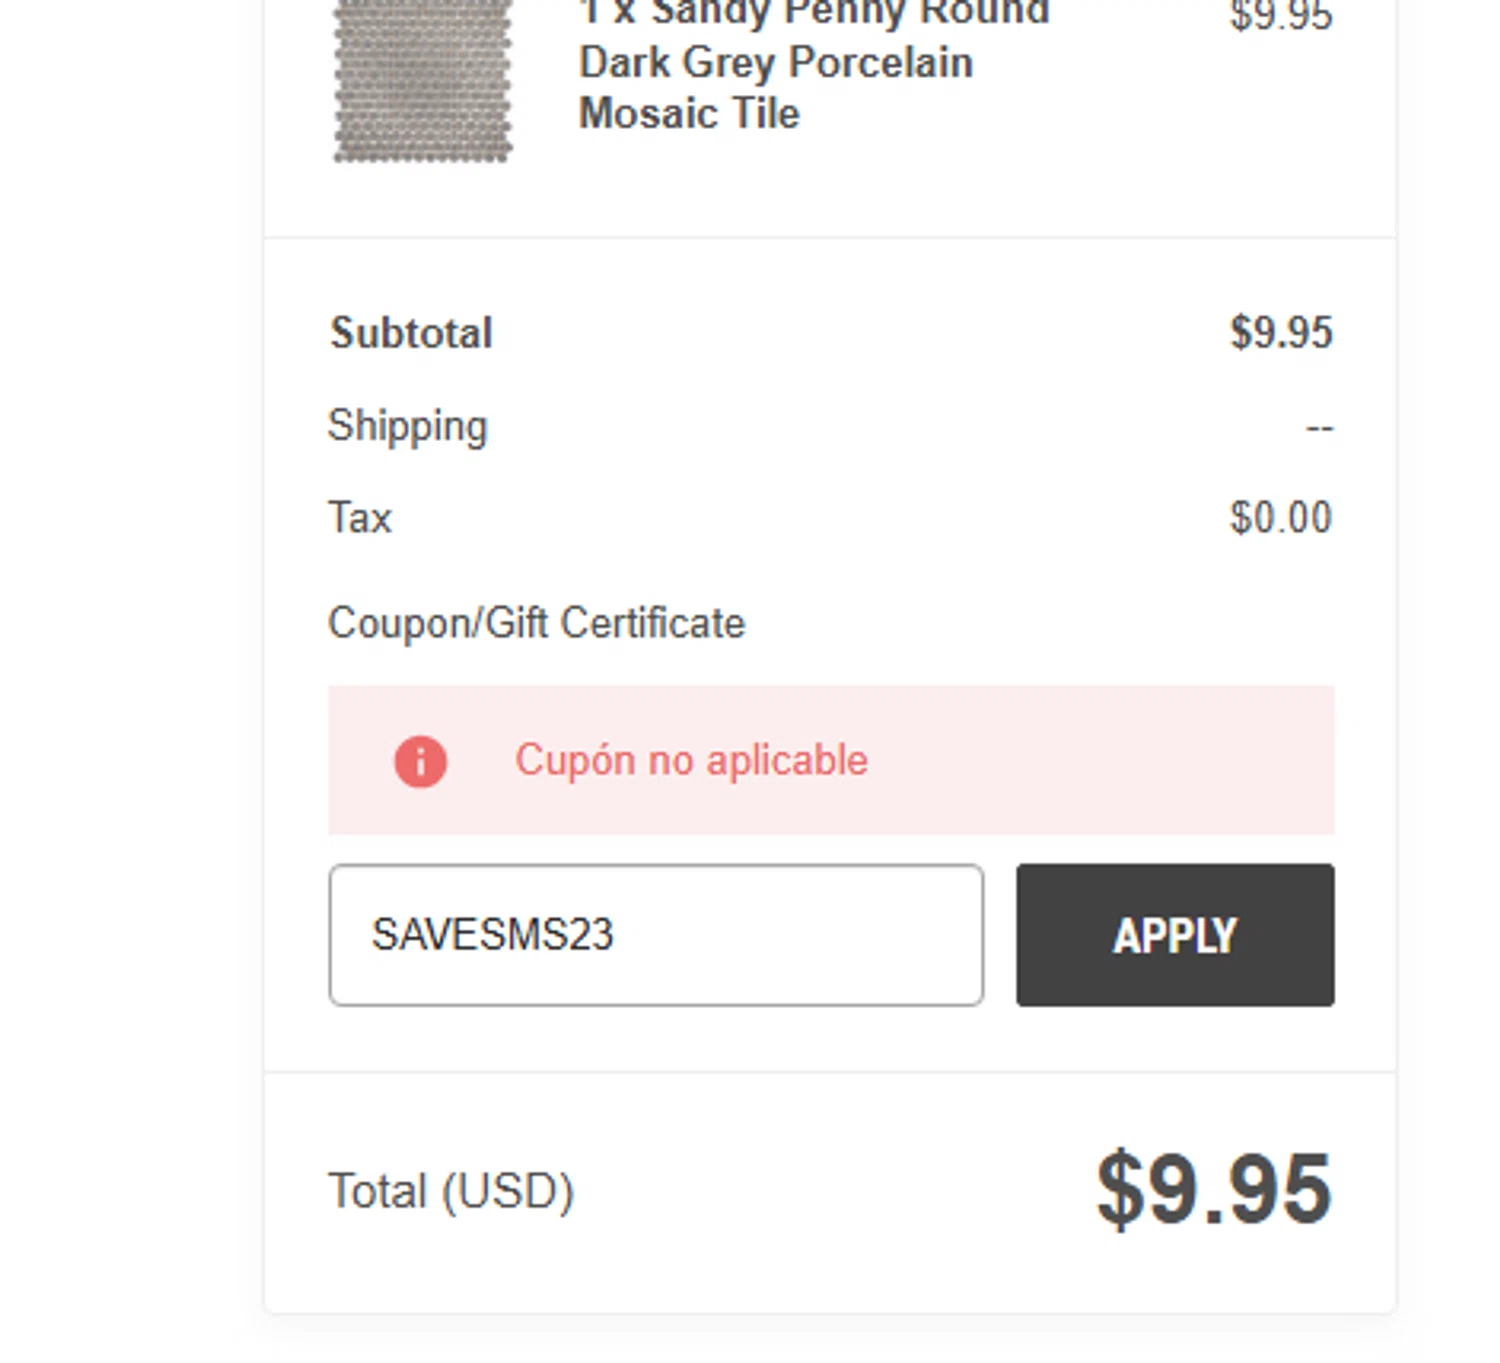Click blank area left of order summary

tap(130, 680)
